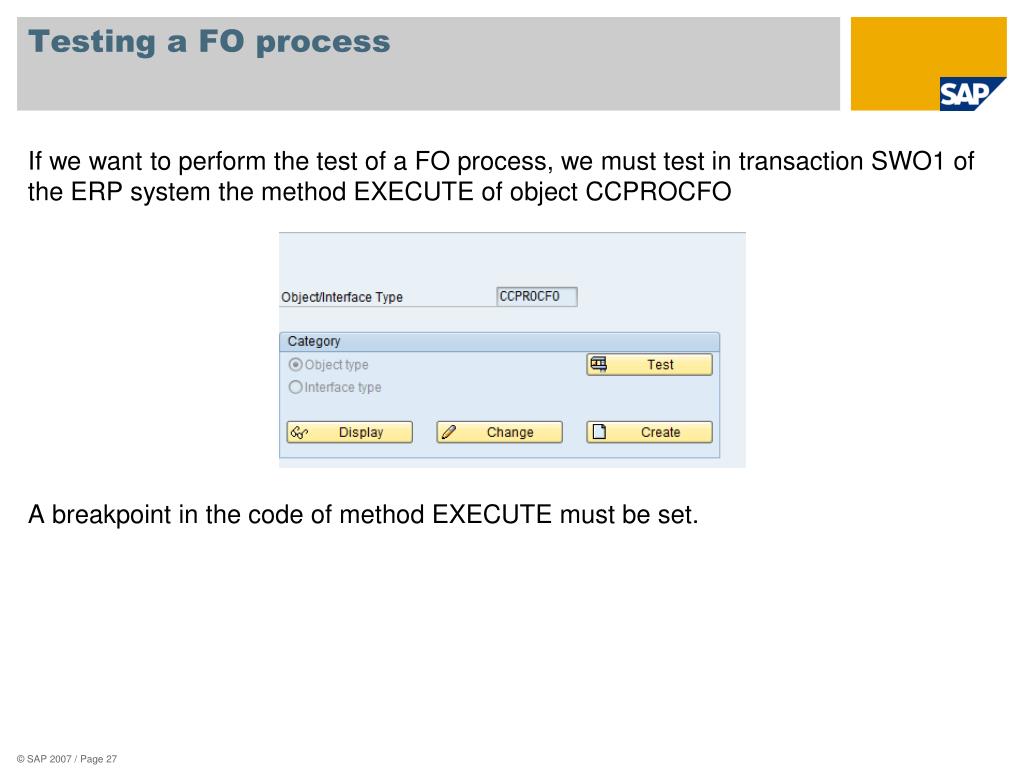Image resolution: width=1024 pixels, height=768 pixels.
Task: Click the 'Testing a FO process' title
Action: (209, 42)
